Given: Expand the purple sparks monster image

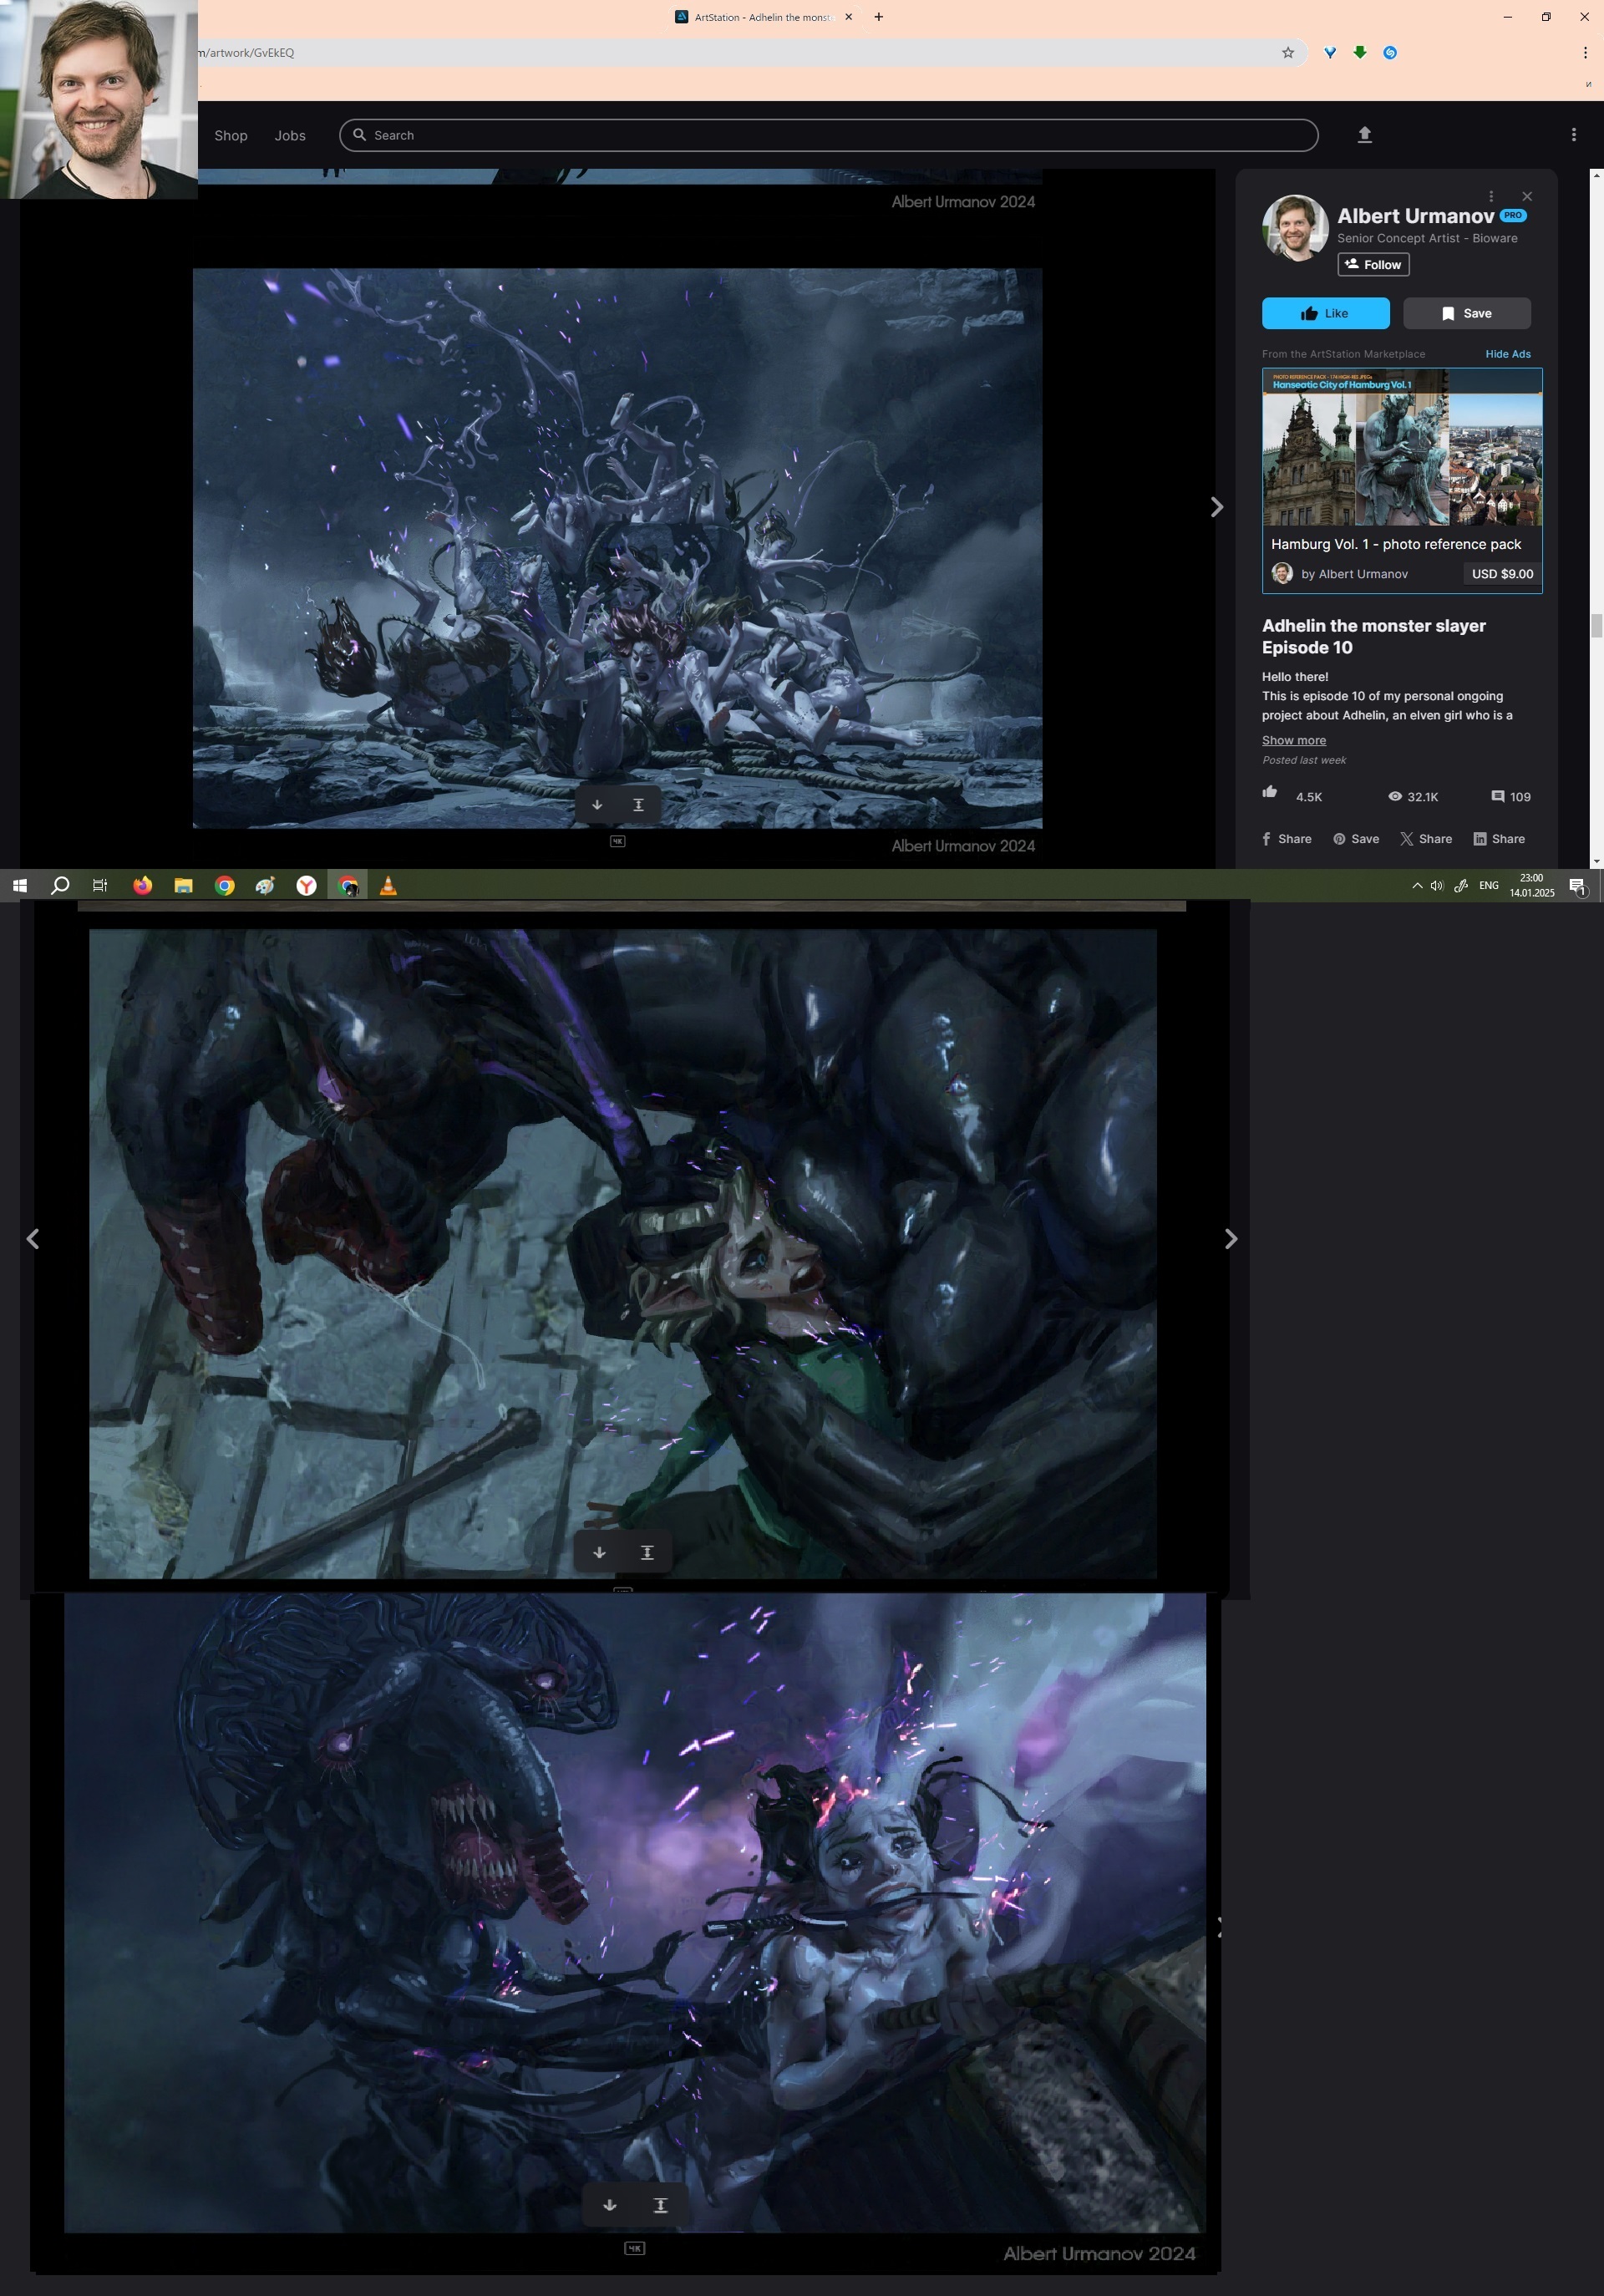Looking at the screenshot, I should tap(660, 2205).
